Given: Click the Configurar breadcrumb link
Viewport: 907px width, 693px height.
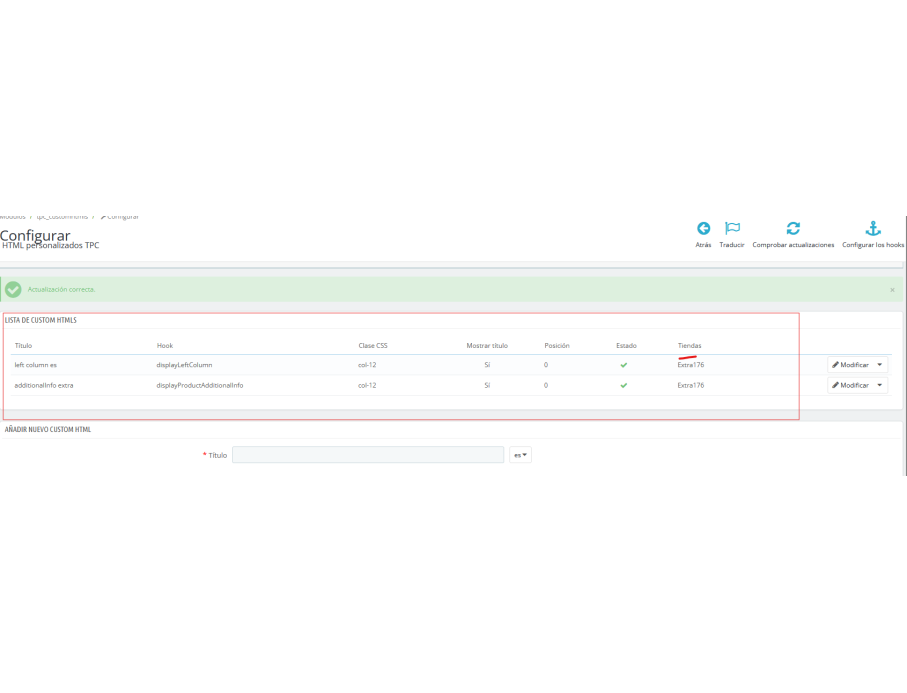Looking at the screenshot, I should click(x=120, y=217).
